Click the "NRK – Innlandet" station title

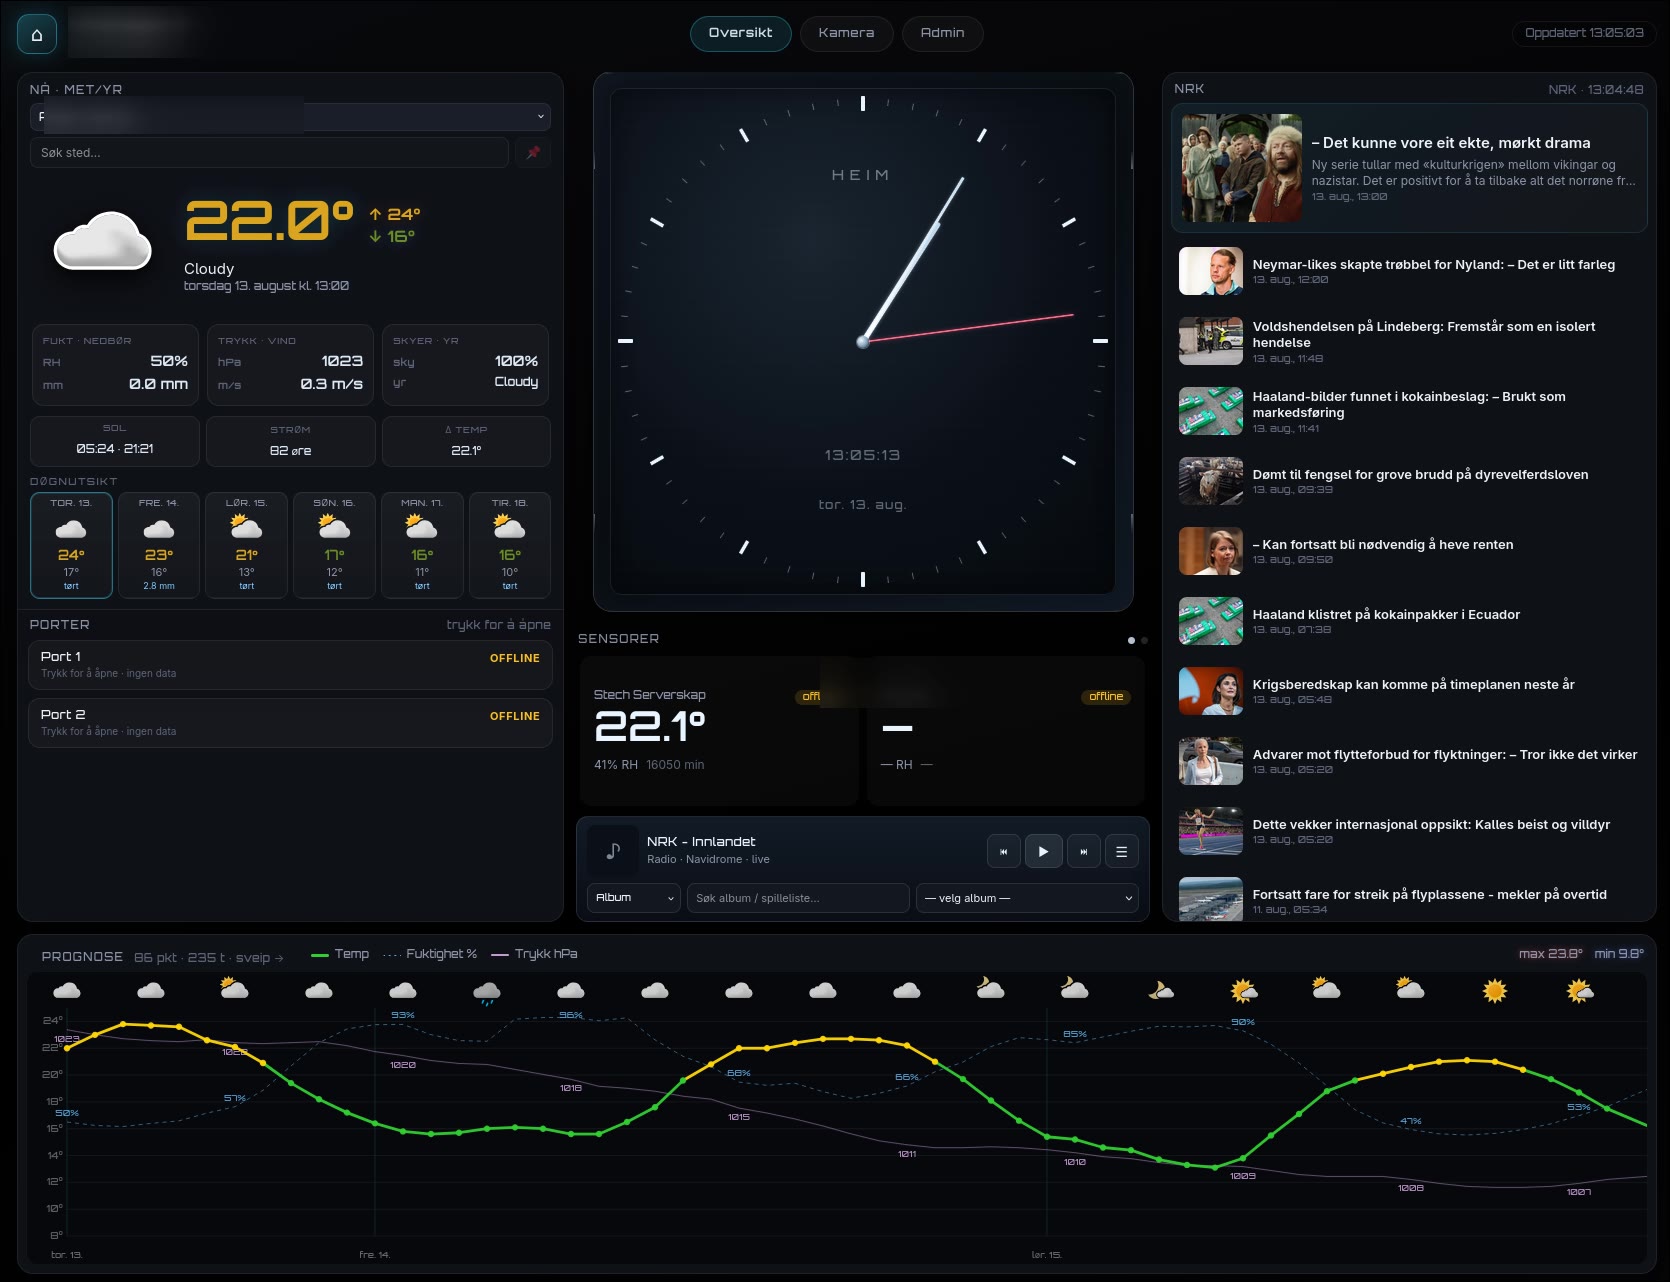(x=701, y=842)
